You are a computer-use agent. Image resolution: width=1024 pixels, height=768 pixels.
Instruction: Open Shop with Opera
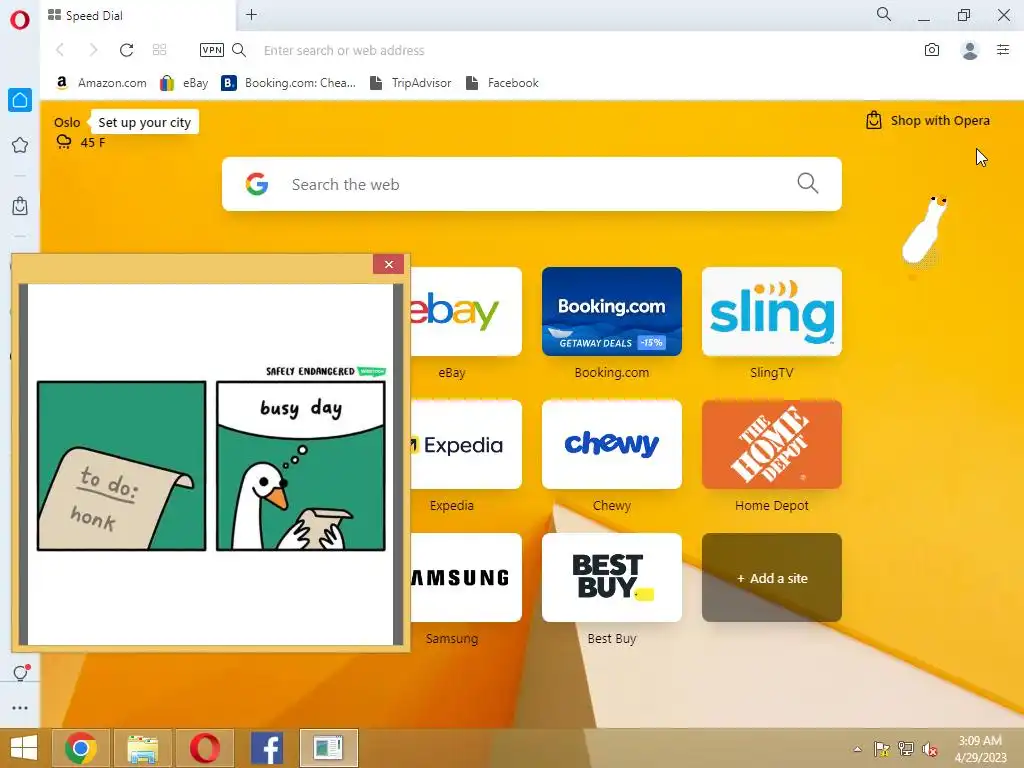(927, 120)
